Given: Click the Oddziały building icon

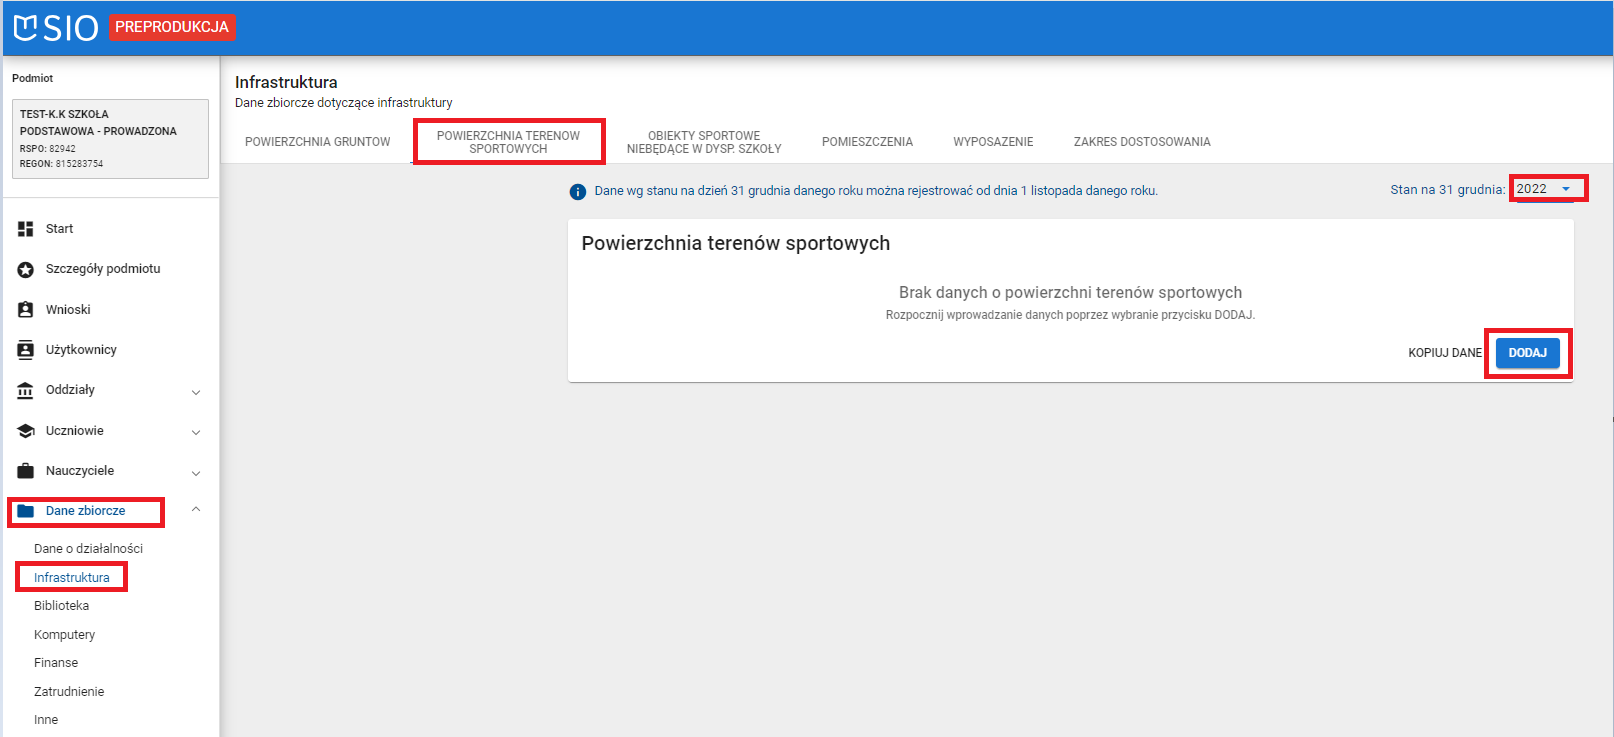Looking at the screenshot, I should [x=26, y=390].
